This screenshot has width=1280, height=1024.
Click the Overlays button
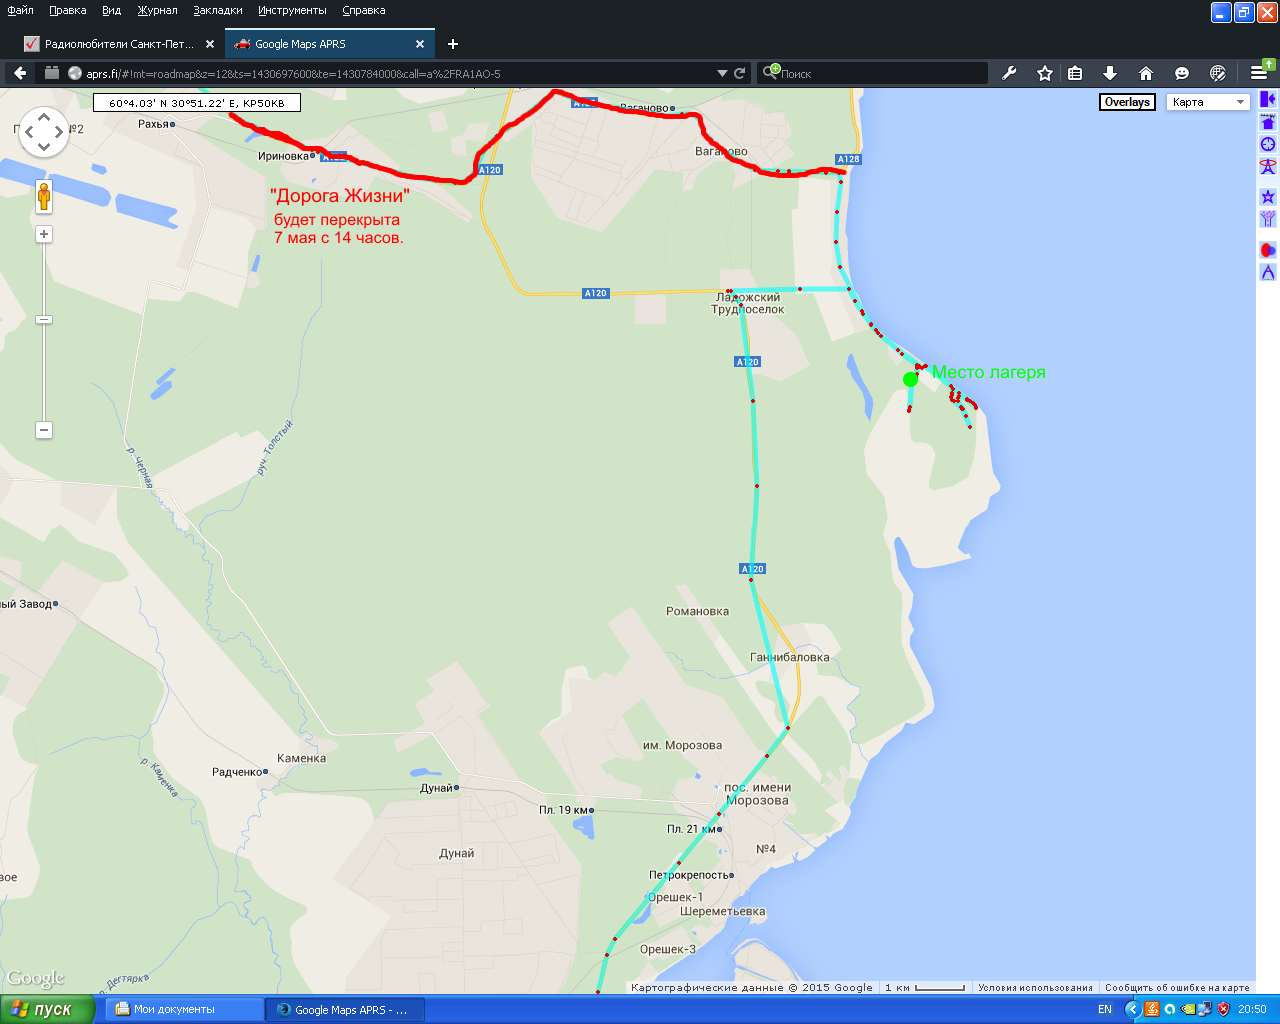pyautogui.click(x=1127, y=102)
